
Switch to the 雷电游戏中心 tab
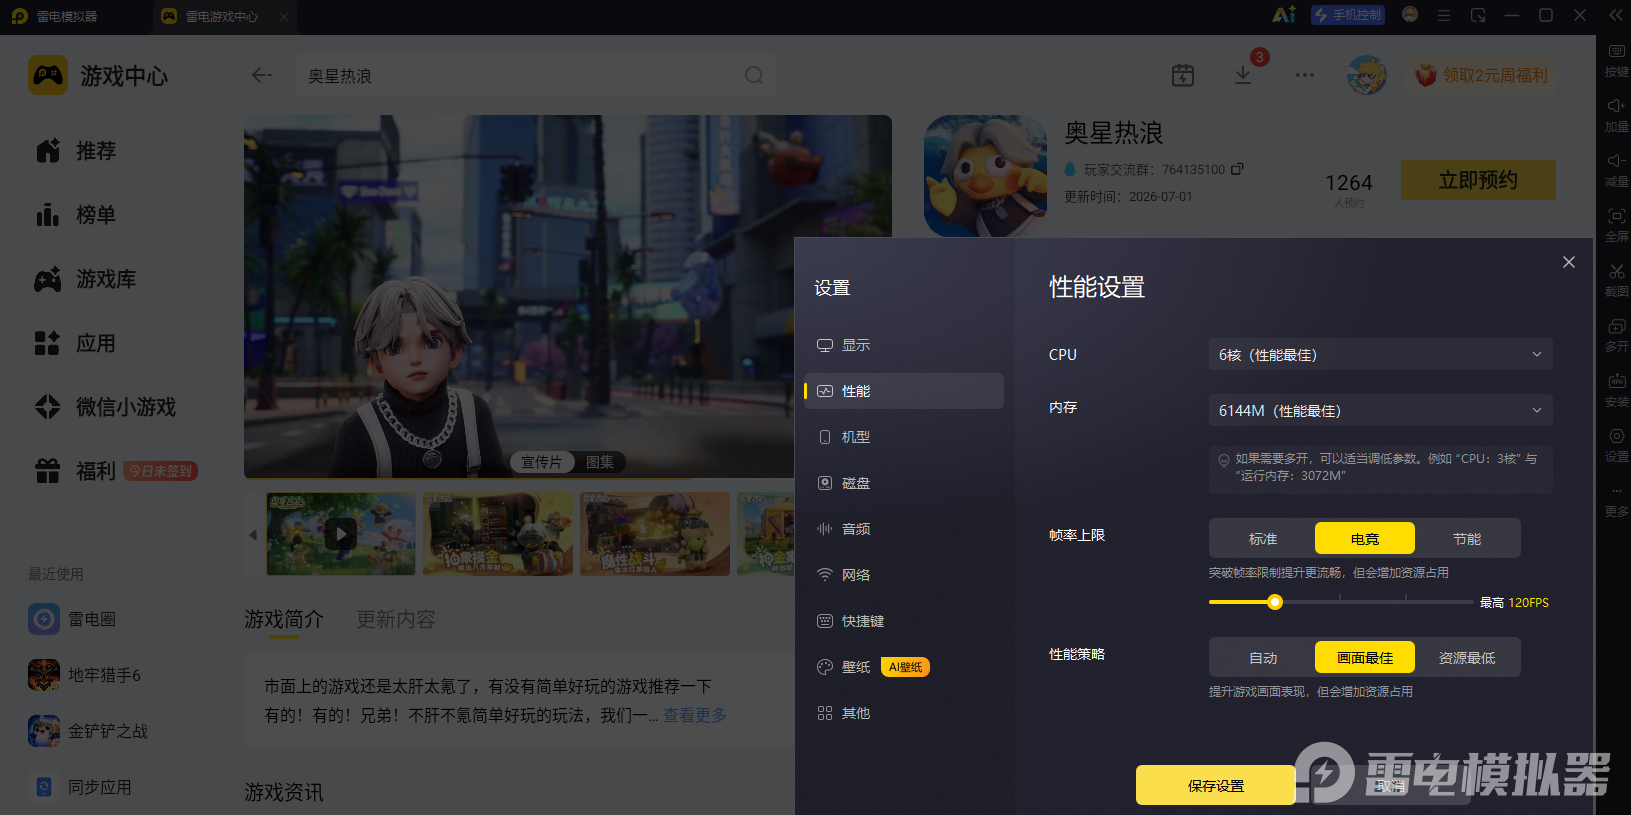222,16
